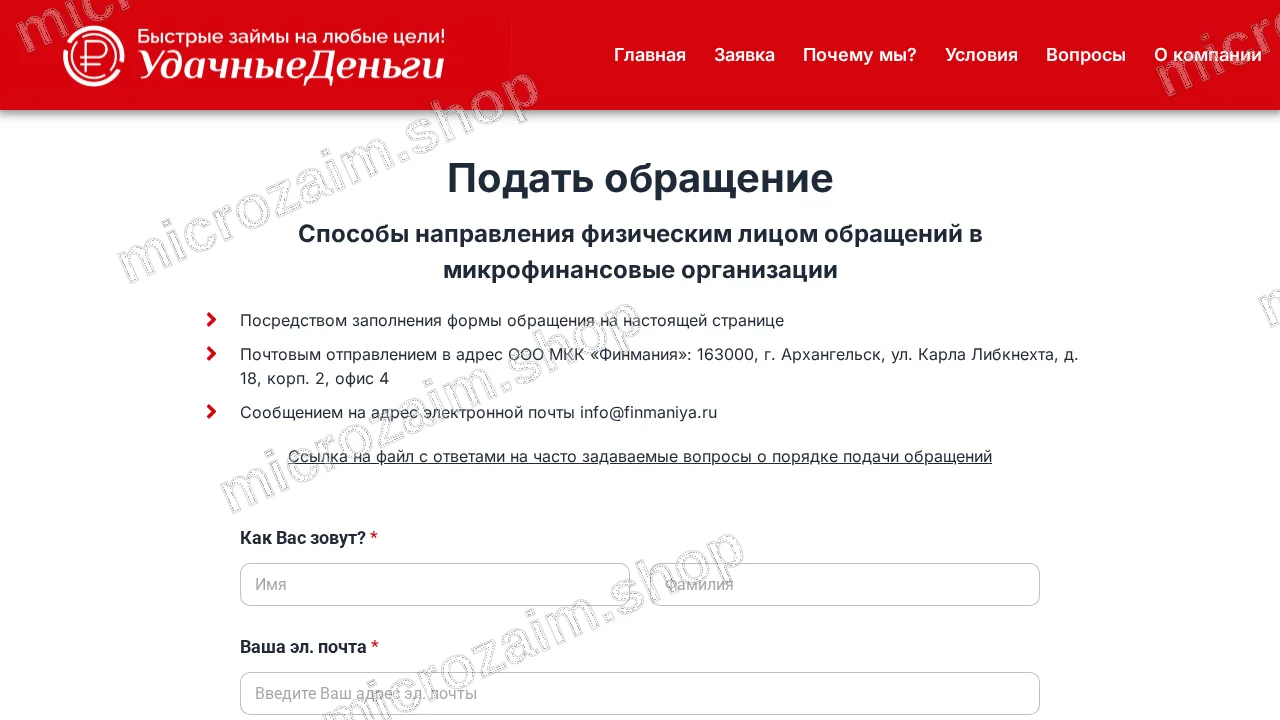Open the link to the FAQ file about обращений

pos(640,456)
